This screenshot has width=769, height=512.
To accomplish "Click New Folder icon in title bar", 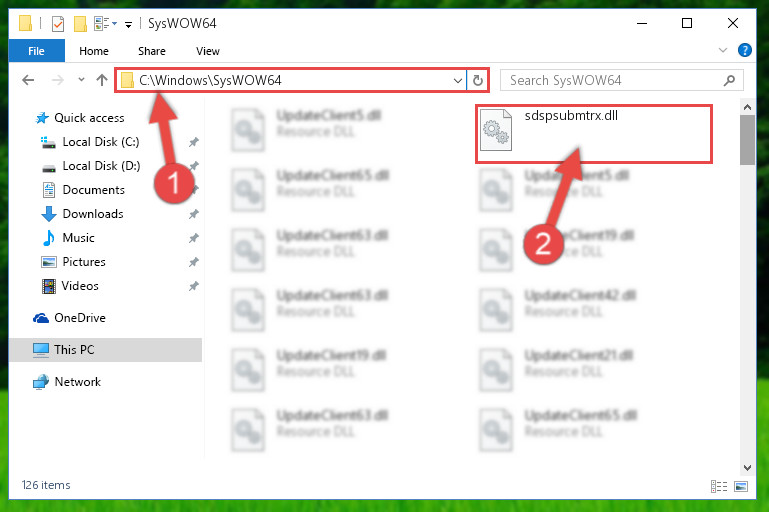I will 80,23.
